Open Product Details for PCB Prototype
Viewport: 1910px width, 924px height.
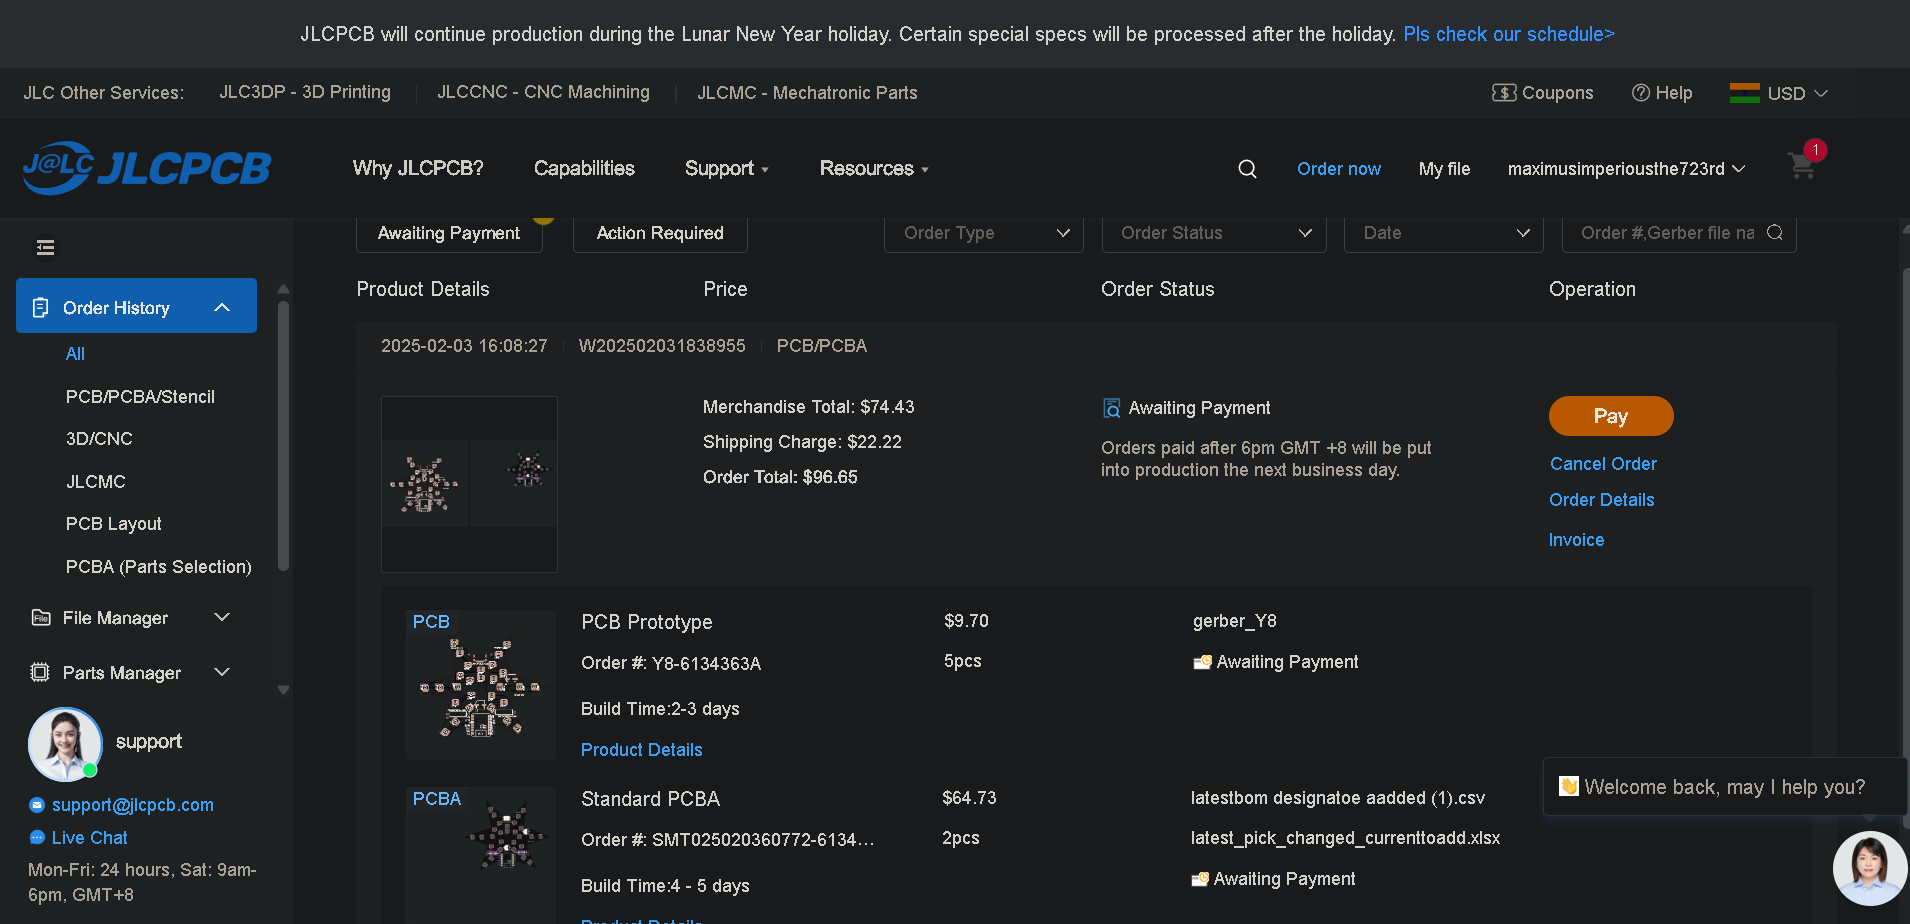click(641, 750)
